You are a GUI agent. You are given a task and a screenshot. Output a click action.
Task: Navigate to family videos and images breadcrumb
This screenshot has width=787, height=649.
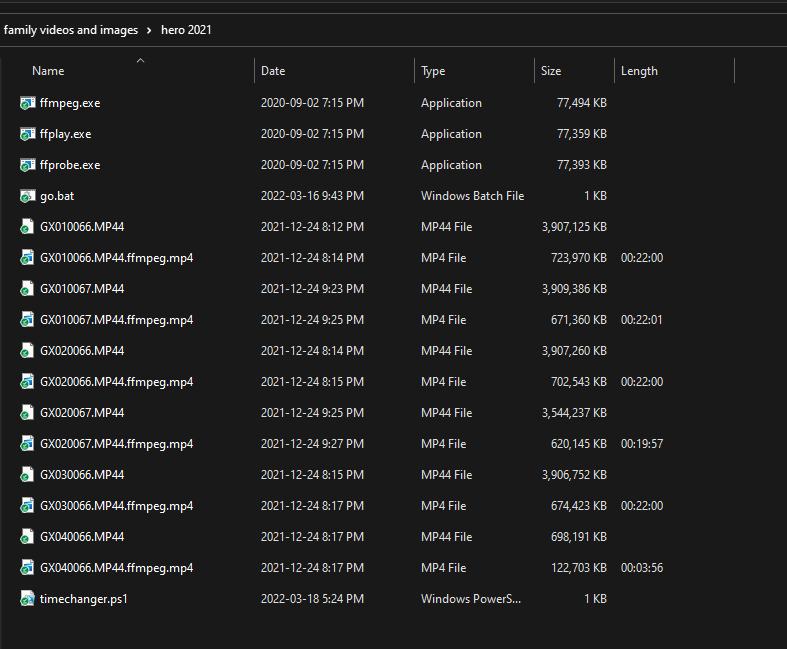[x=71, y=30]
